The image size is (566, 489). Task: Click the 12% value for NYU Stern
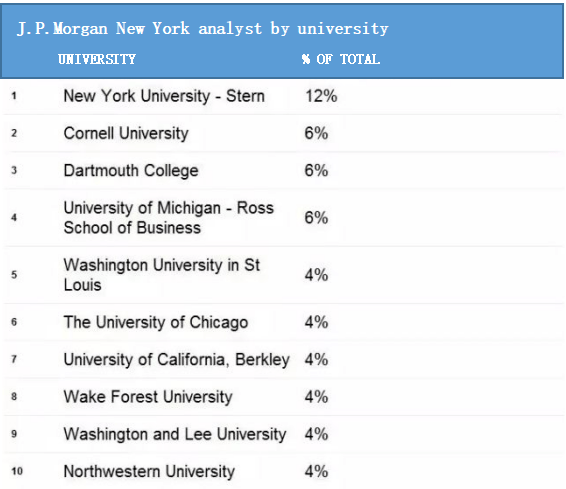(321, 96)
